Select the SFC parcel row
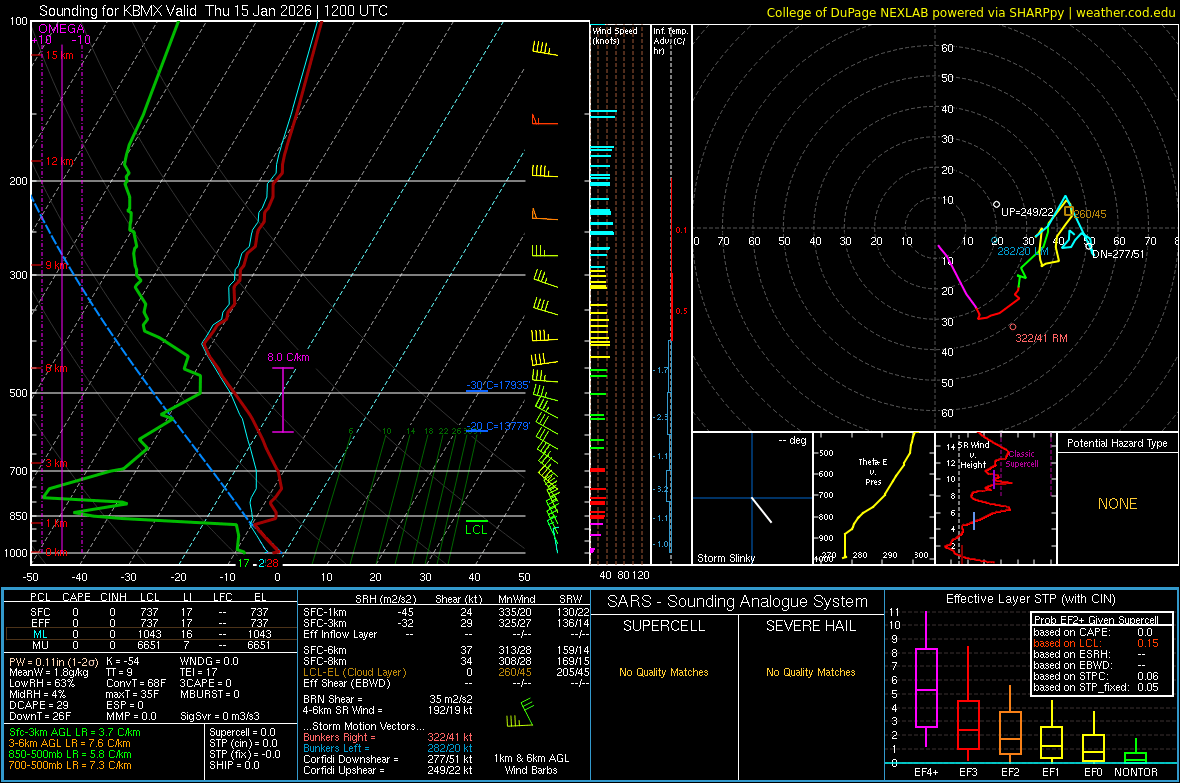This screenshot has width=1180, height=783. tap(149, 612)
